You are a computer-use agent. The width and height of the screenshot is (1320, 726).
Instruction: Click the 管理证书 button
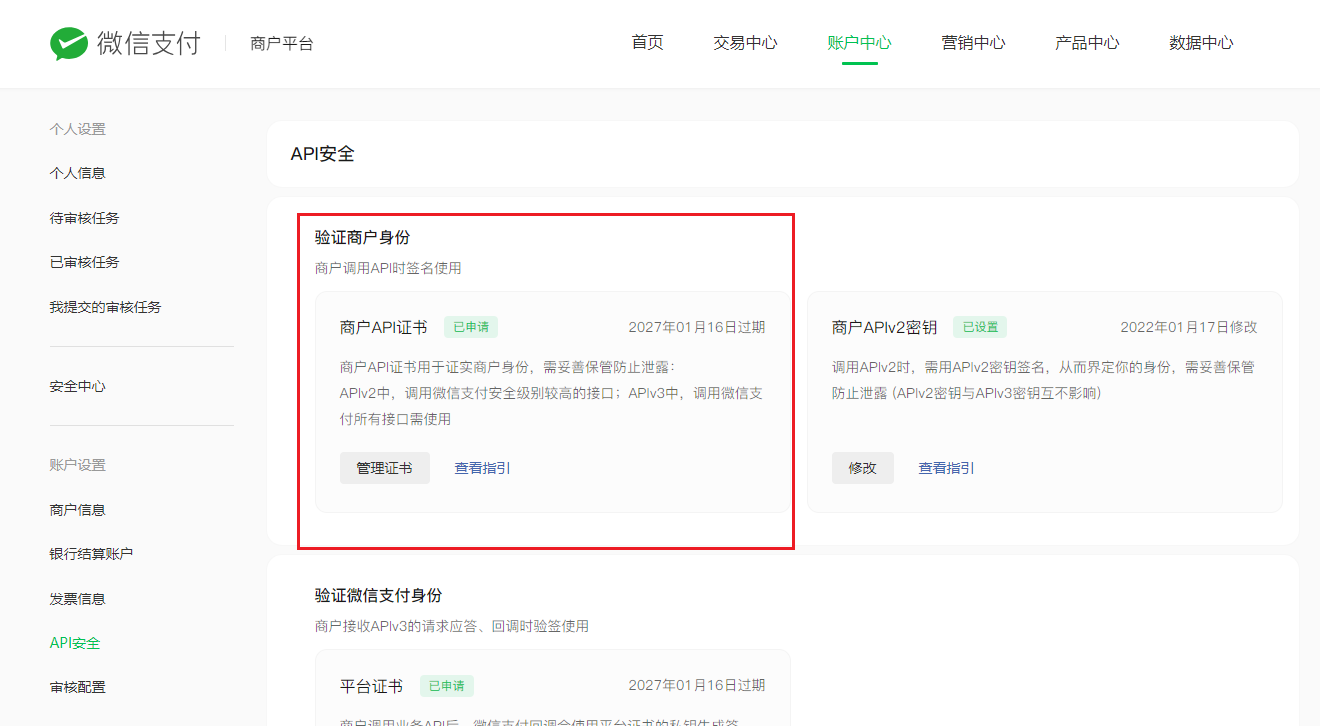point(385,468)
